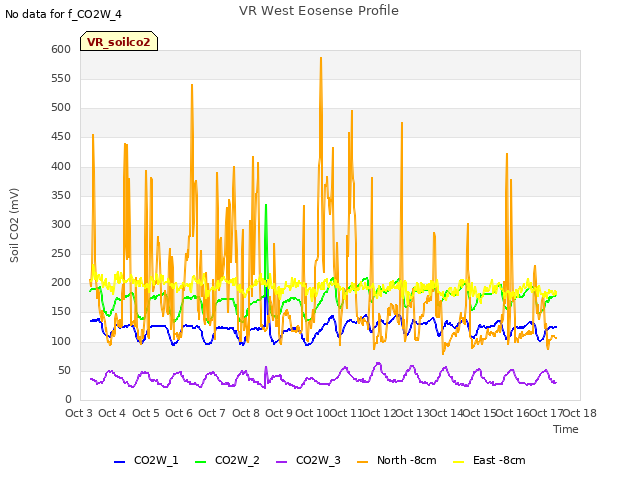640x480 pixels.
Task: Click the Oct 5 x-axis date label
Action: coord(146,413)
